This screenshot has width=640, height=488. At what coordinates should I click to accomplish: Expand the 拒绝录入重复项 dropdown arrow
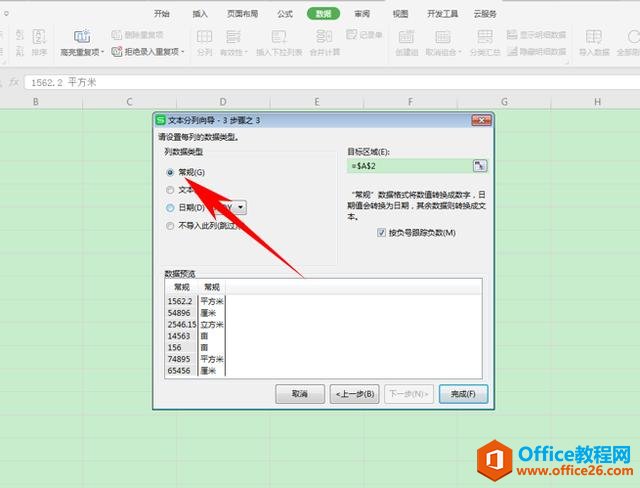coord(182,52)
